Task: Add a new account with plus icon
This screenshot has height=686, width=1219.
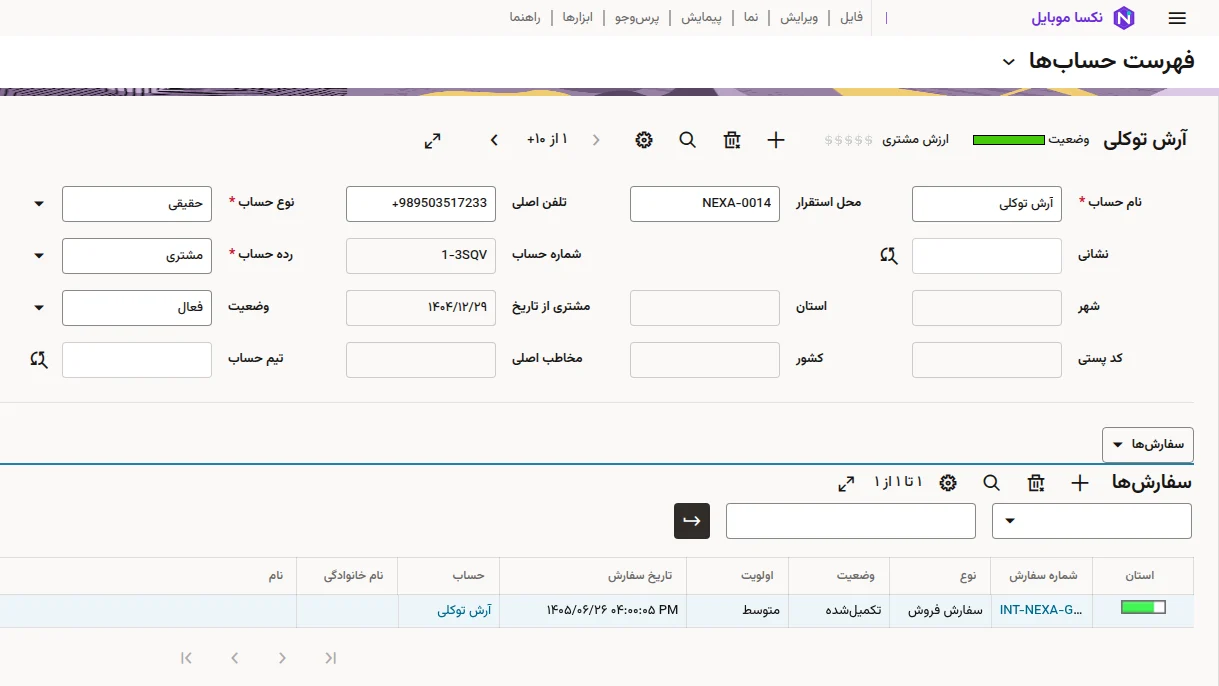Action: pyautogui.click(x=776, y=140)
